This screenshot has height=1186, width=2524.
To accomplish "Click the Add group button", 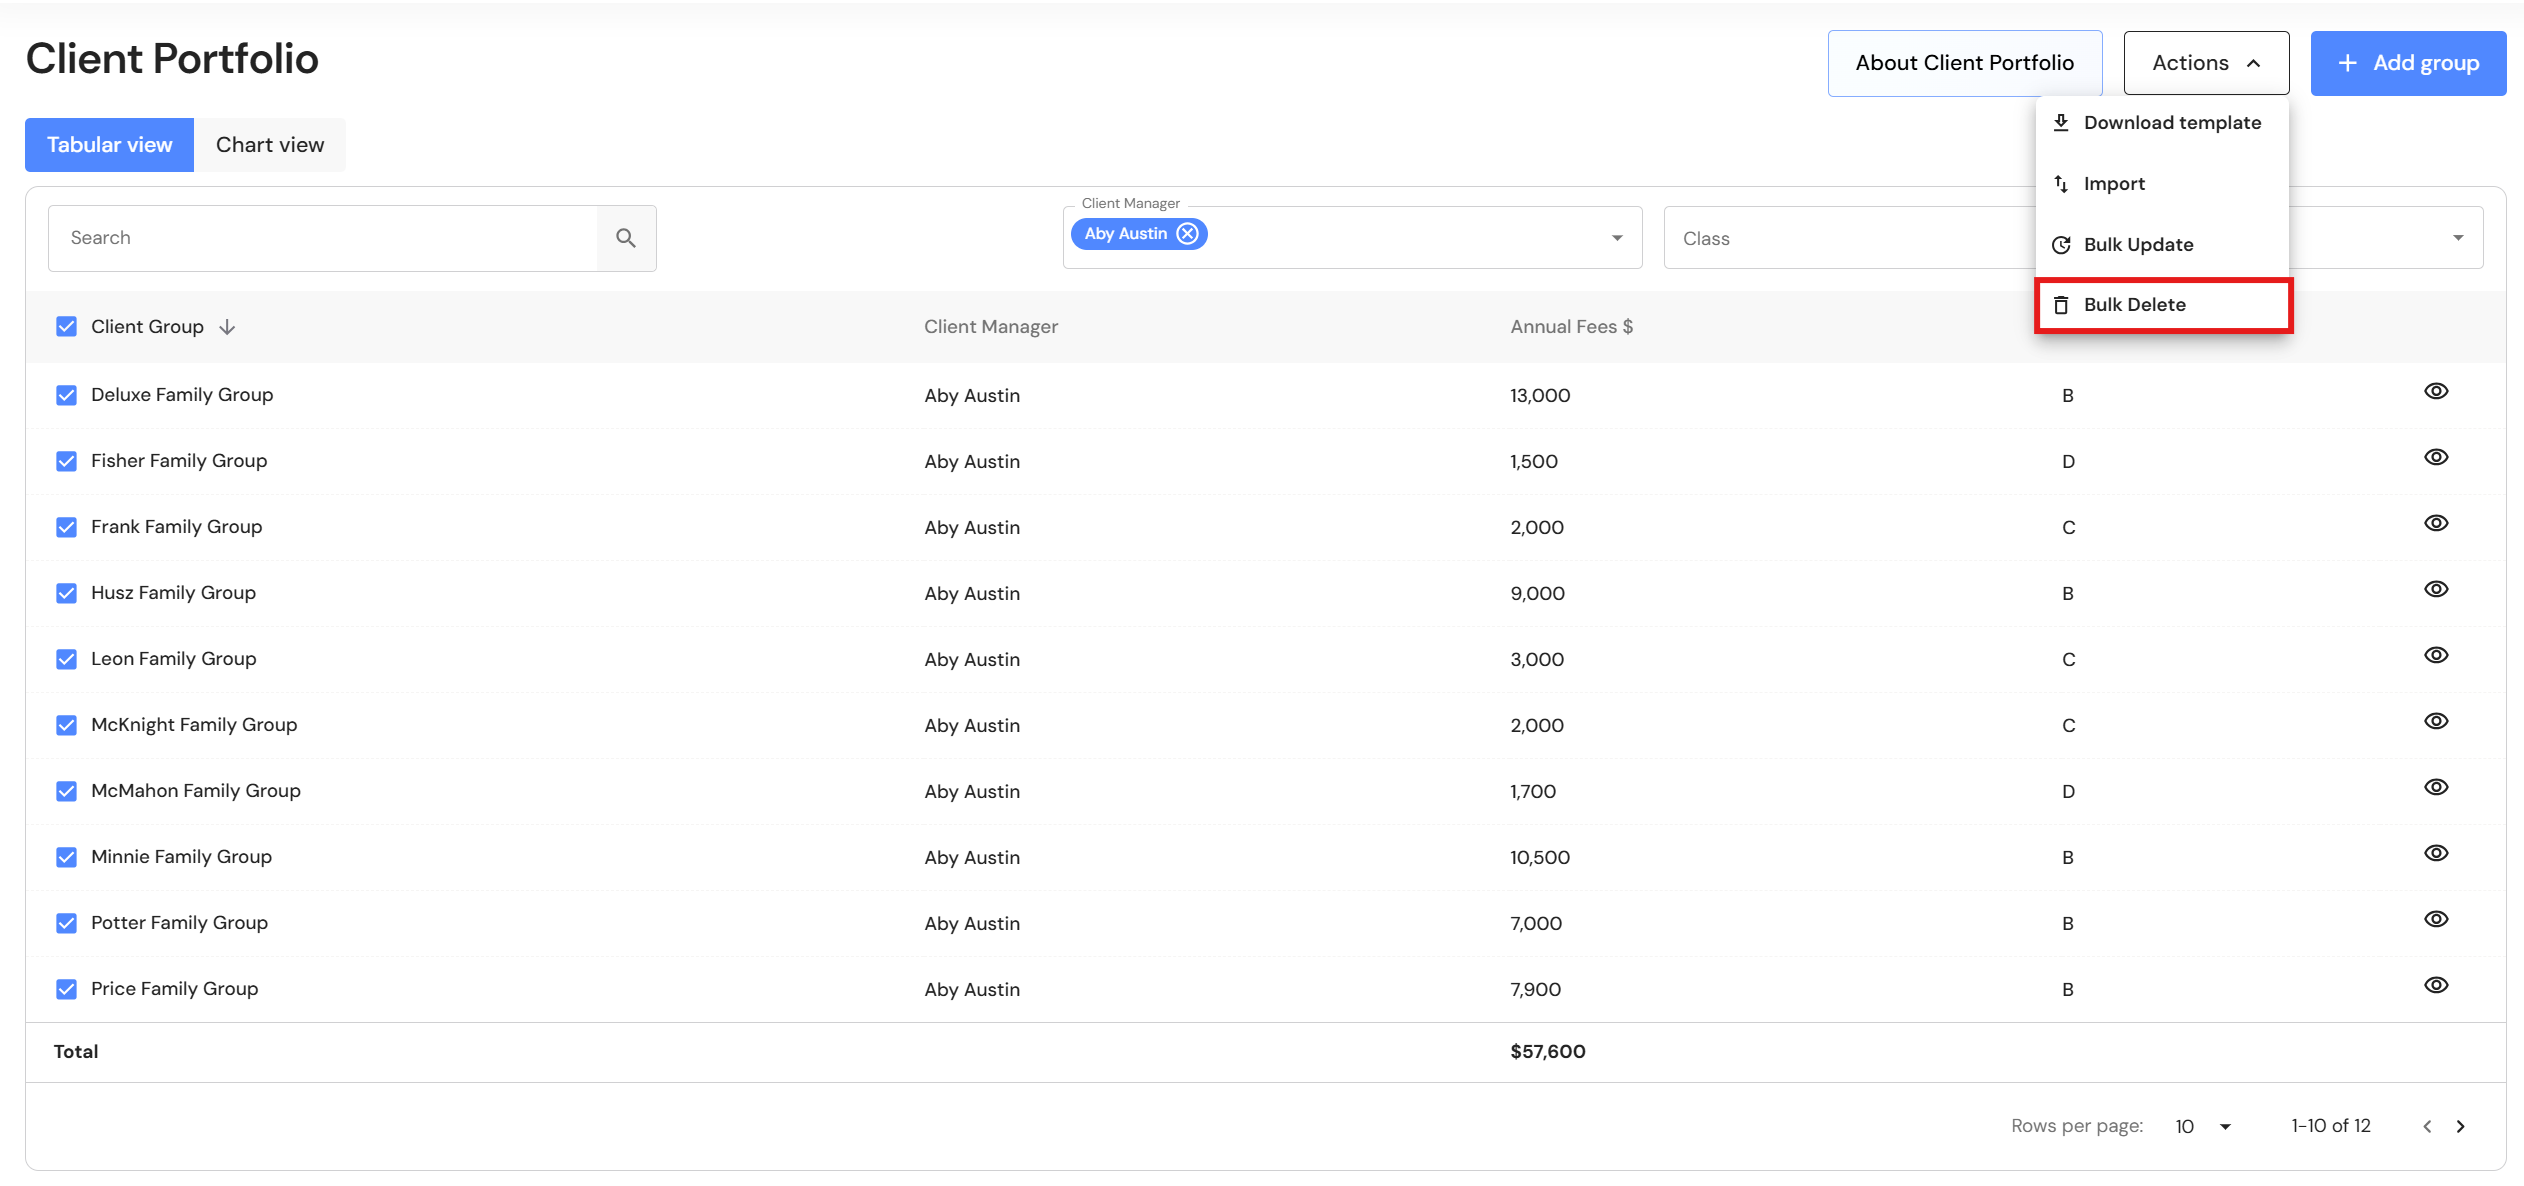I will click(x=2408, y=63).
